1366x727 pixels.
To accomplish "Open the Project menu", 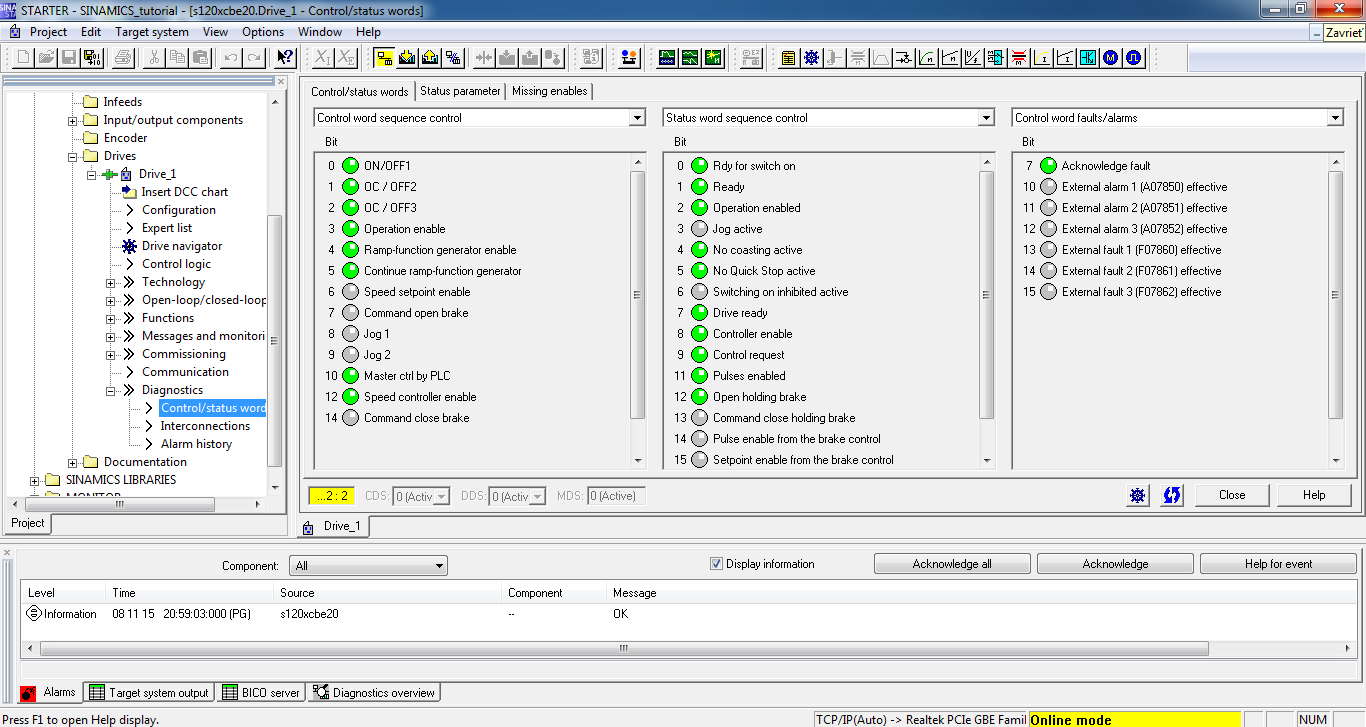I will (48, 32).
